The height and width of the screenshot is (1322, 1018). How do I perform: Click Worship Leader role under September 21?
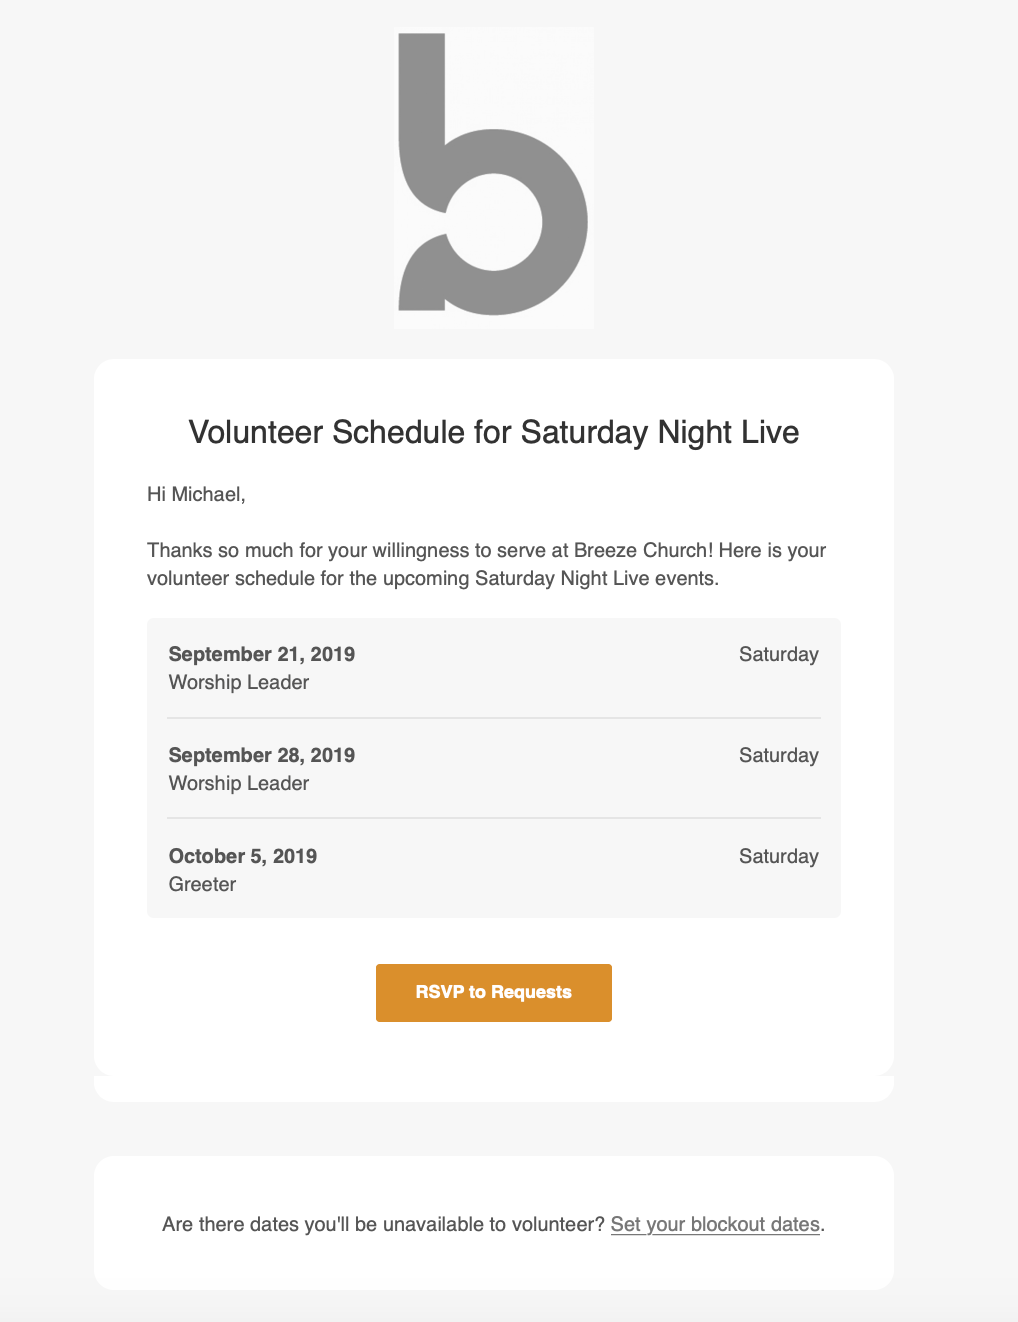(239, 682)
